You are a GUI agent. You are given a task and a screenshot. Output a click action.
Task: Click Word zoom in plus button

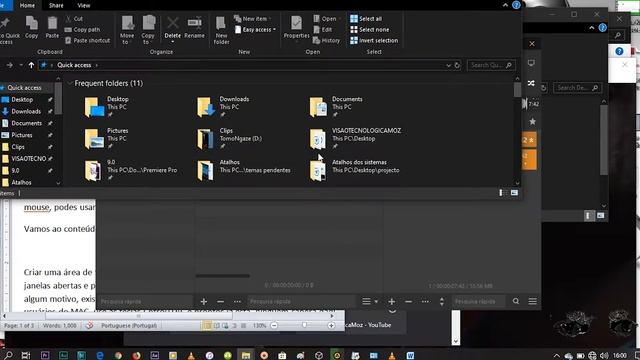click(x=331, y=325)
